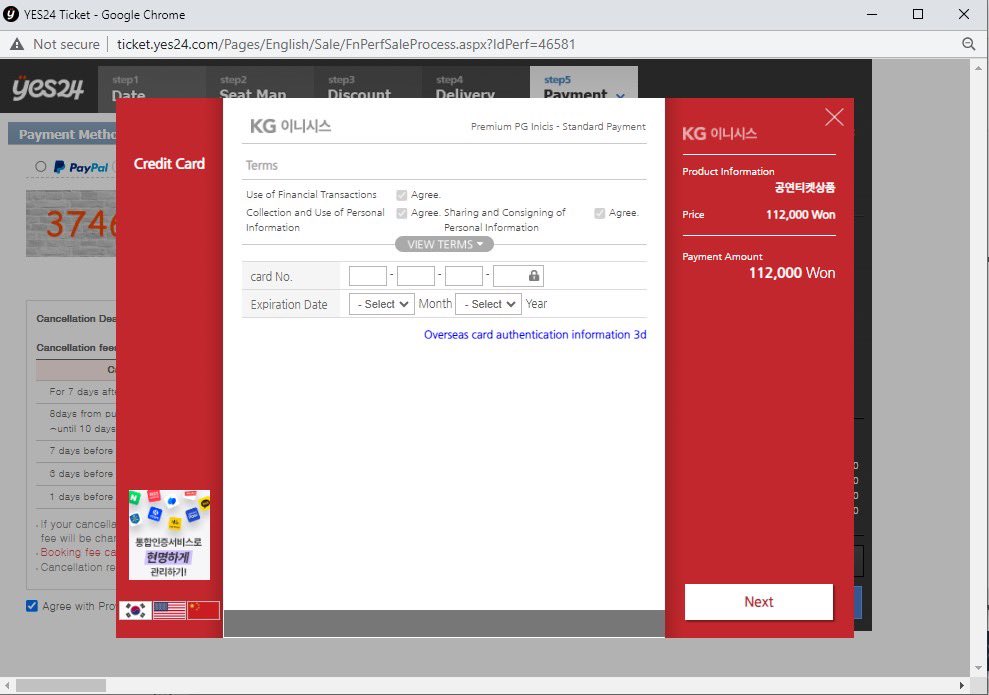Toggle Use of Financial Transactions Agree checkbox
This screenshot has width=989, height=695.
(x=401, y=195)
